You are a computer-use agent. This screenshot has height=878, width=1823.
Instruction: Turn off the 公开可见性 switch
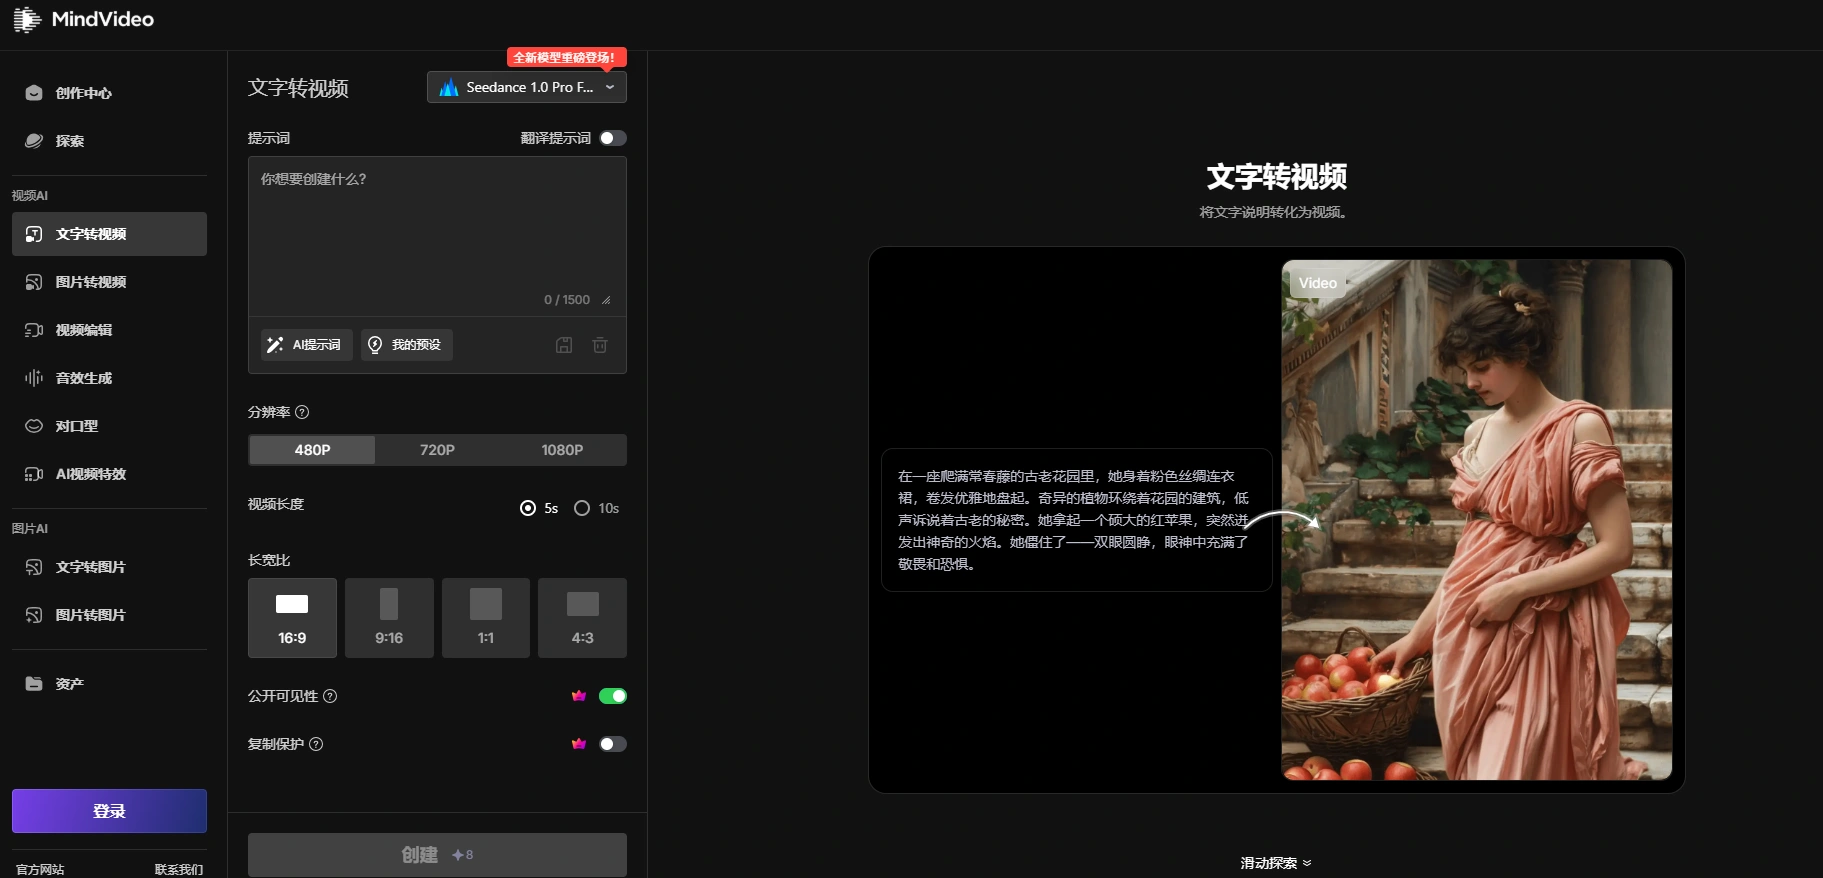pos(612,696)
